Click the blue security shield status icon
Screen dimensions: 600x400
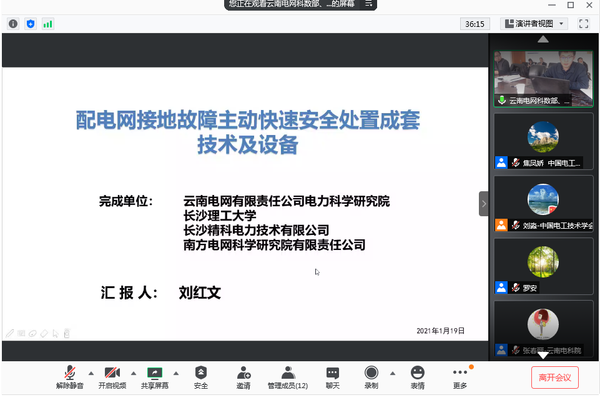click(x=29, y=23)
